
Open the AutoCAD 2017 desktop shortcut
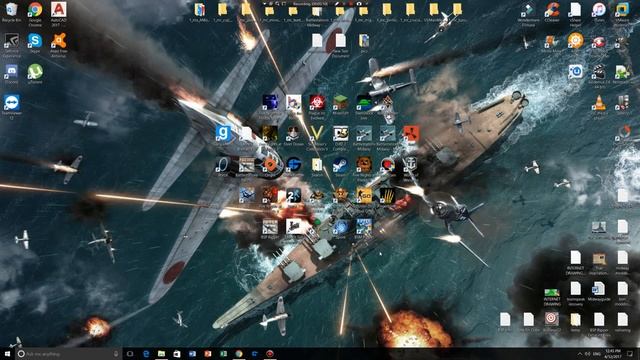point(58,13)
